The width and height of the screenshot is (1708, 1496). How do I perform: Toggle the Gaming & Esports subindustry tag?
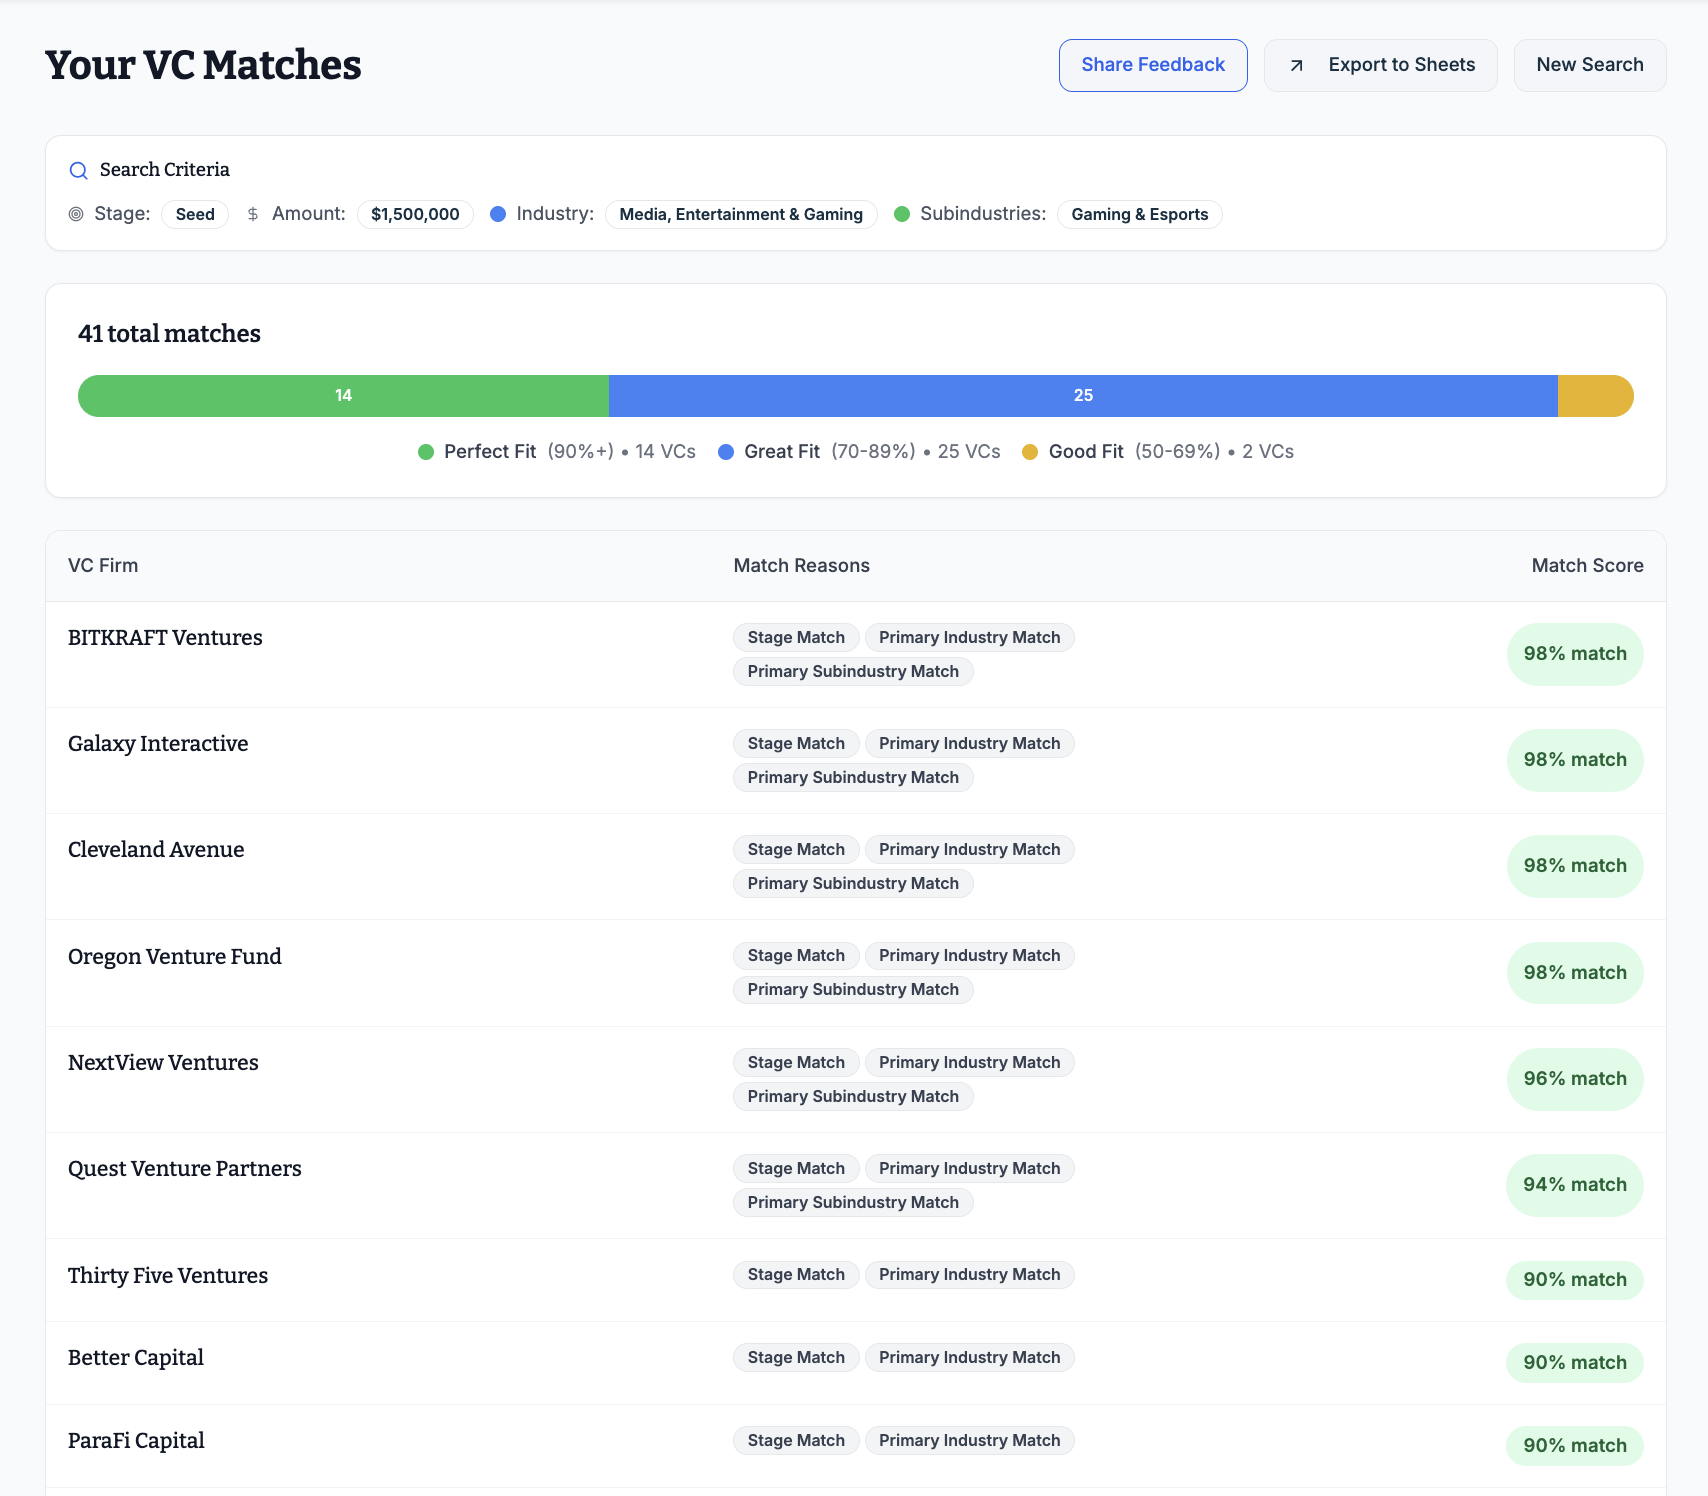point(1139,214)
